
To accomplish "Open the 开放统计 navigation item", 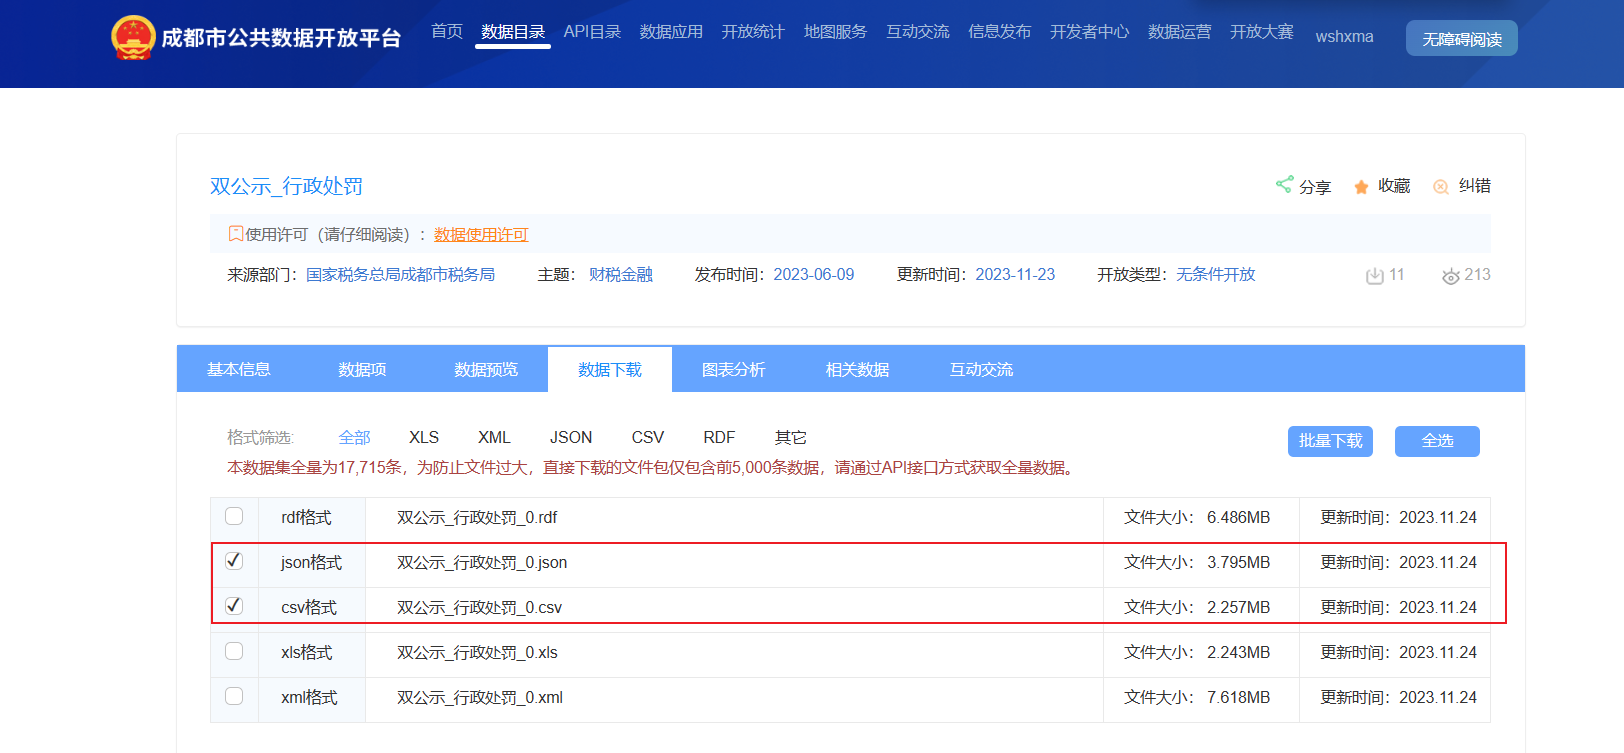I will 753,32.
